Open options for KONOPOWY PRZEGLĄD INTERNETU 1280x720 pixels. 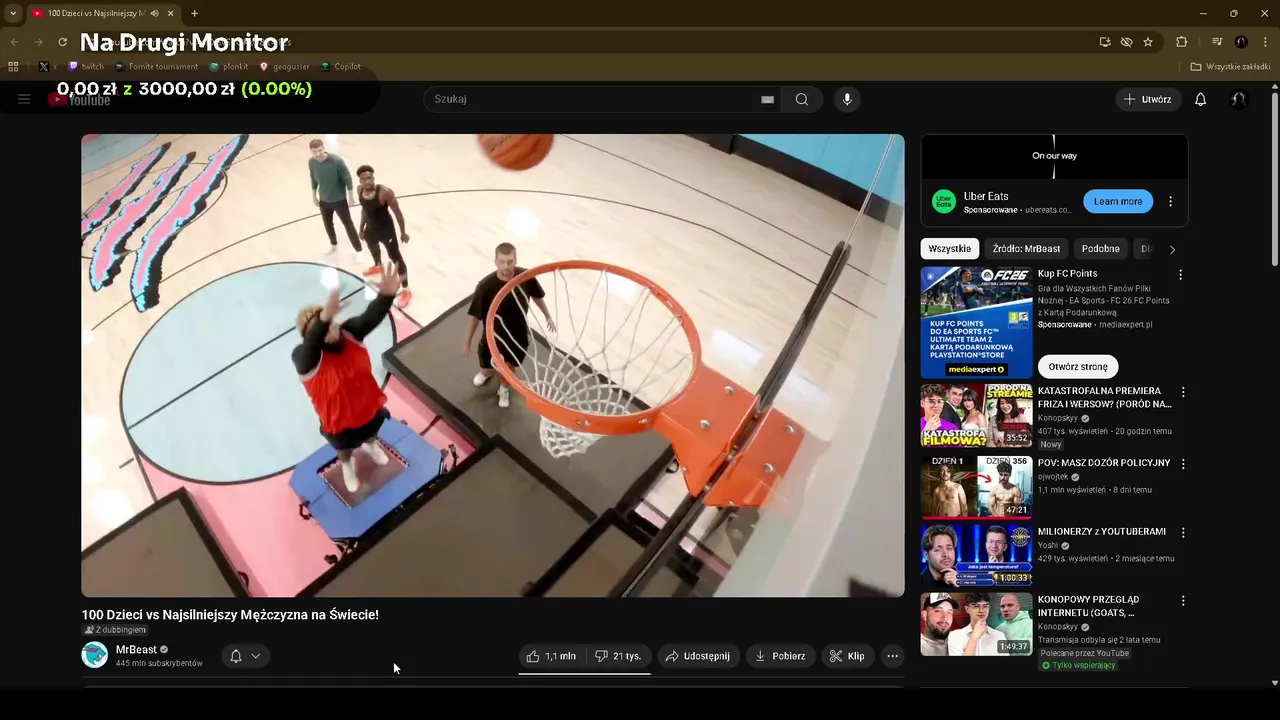click(x=1183, y=601)
